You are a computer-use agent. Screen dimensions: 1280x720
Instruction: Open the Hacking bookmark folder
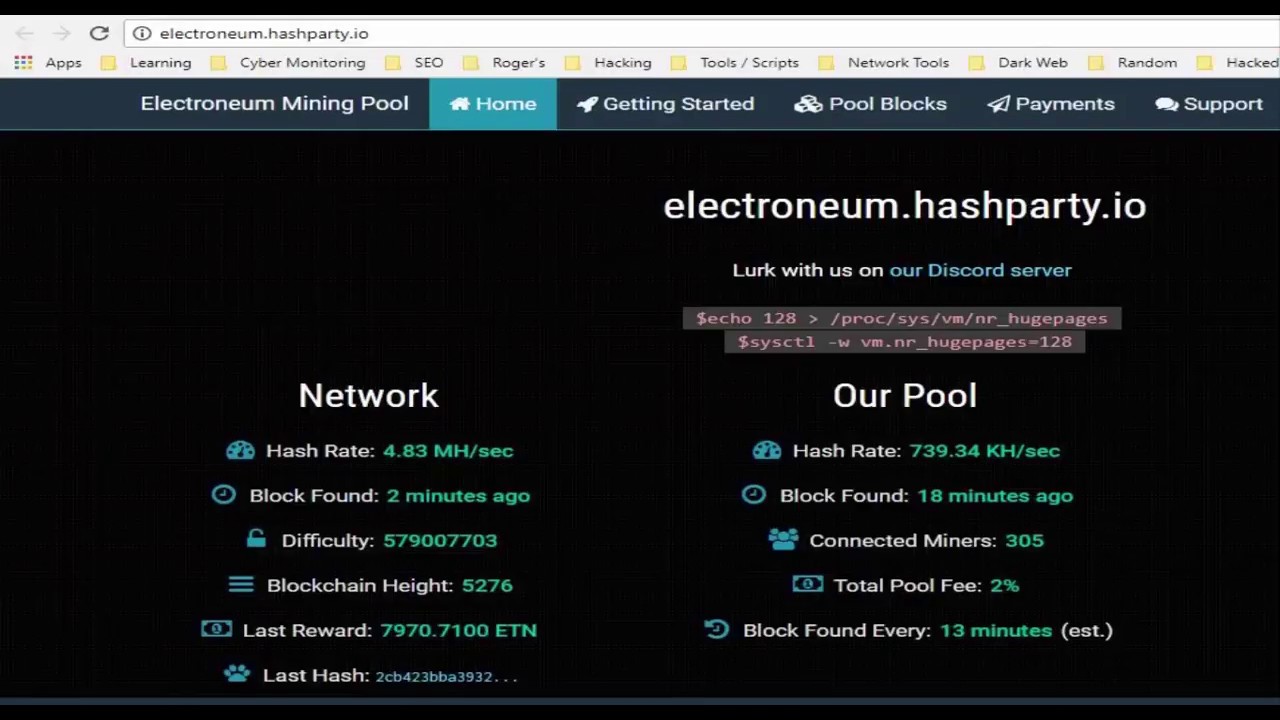click(x=608, y=62)
